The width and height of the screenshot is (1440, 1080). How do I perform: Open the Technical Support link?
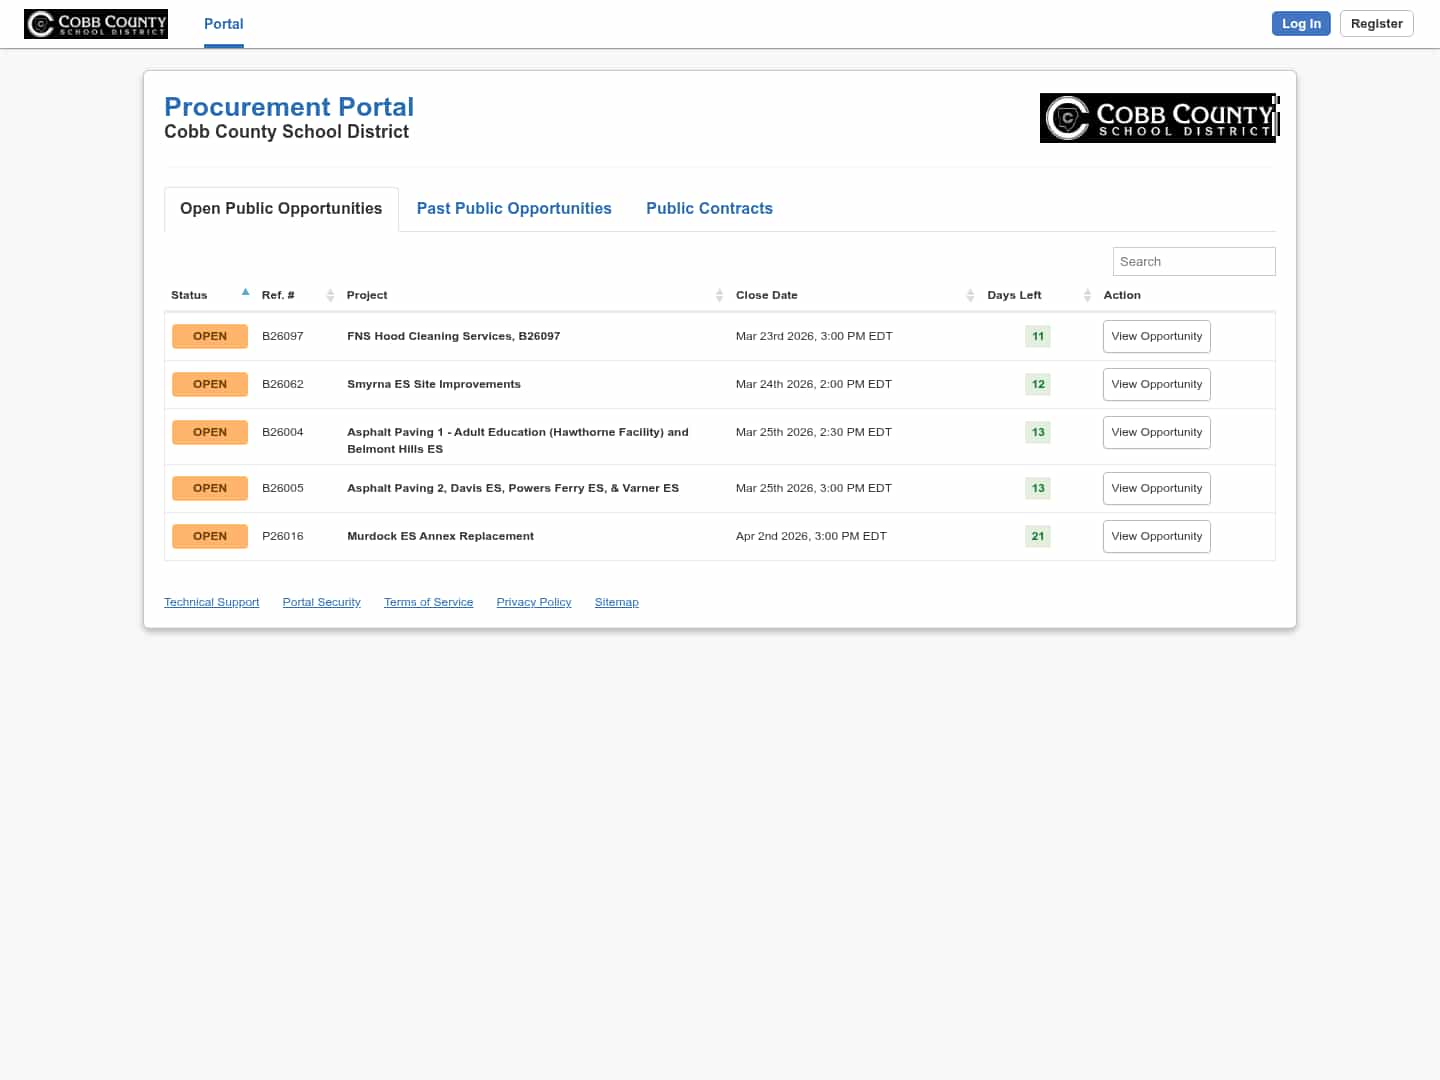(211, 602)
